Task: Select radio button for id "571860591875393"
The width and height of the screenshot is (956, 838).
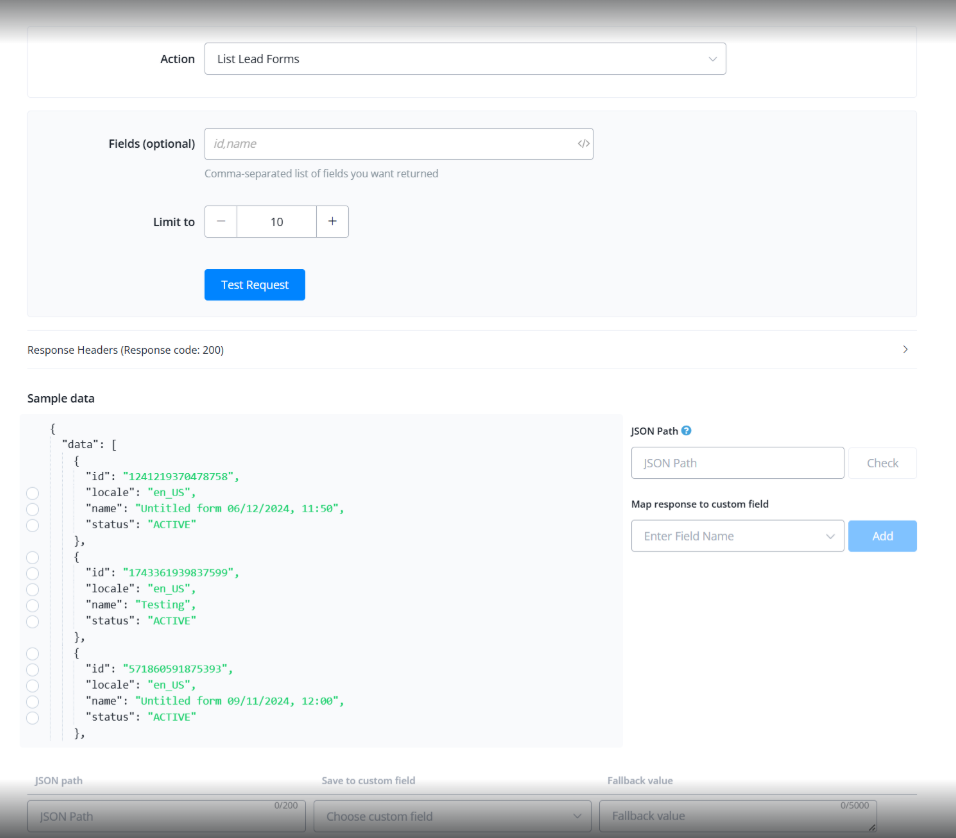Action: coord(33,669)
